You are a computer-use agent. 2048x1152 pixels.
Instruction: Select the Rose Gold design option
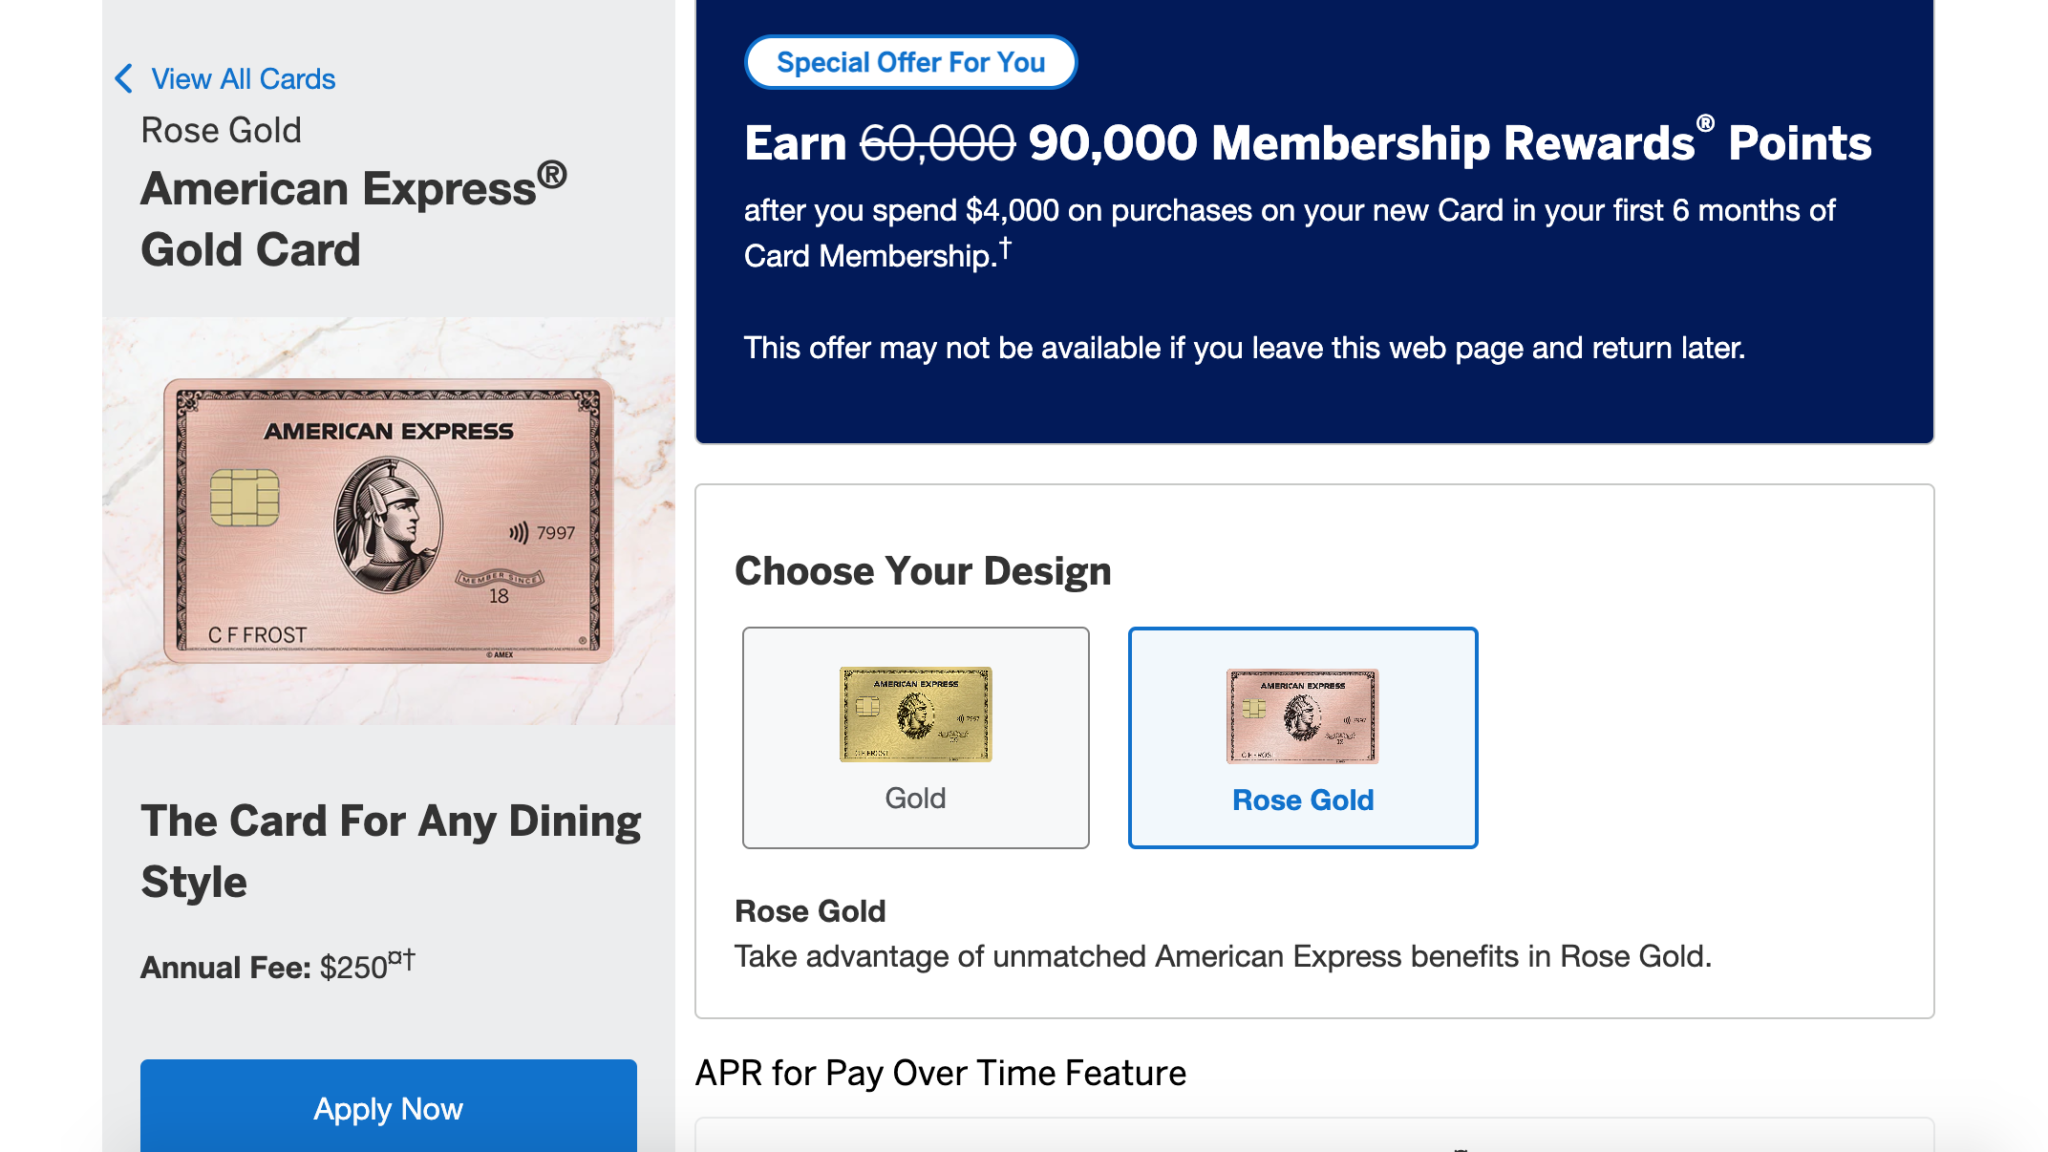pos(1302,737)
